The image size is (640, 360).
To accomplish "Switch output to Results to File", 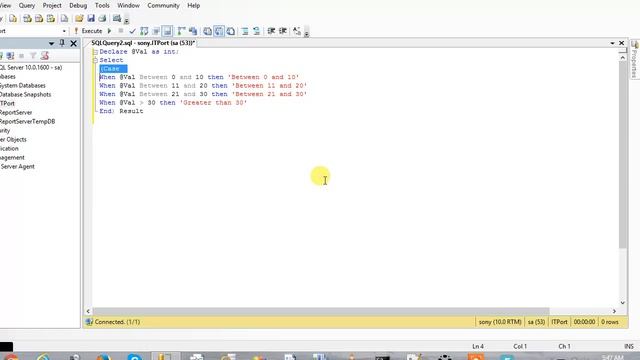I will [x=231, y=31].
